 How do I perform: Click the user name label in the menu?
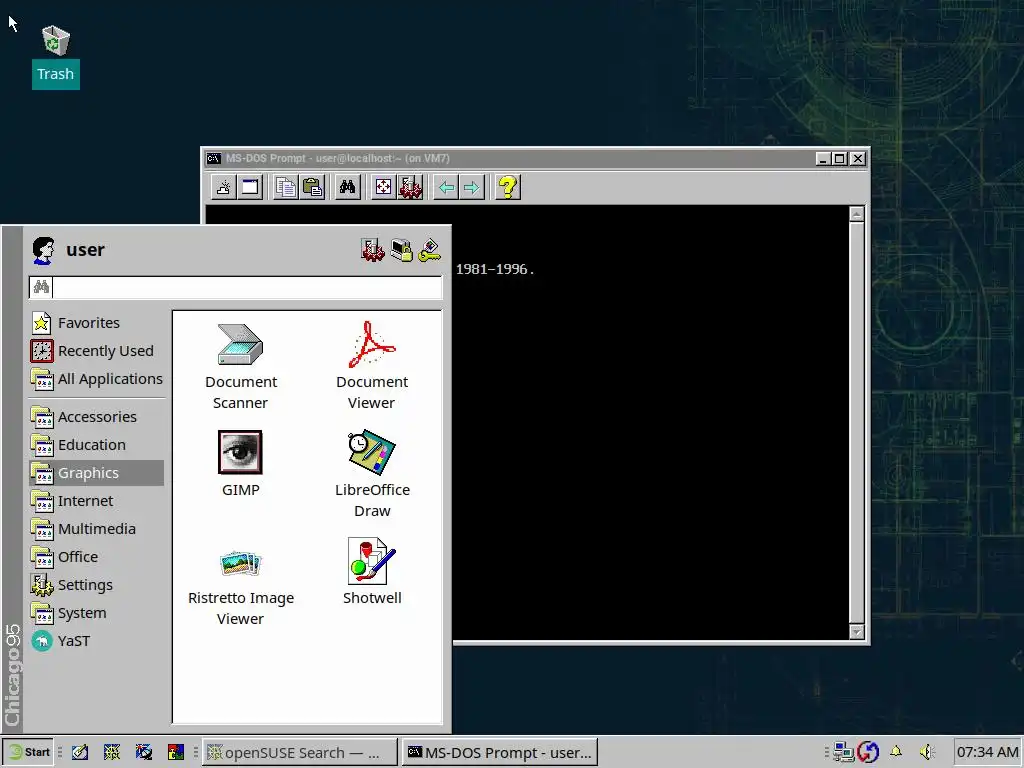pyautogui.click(x=85, y=250)
